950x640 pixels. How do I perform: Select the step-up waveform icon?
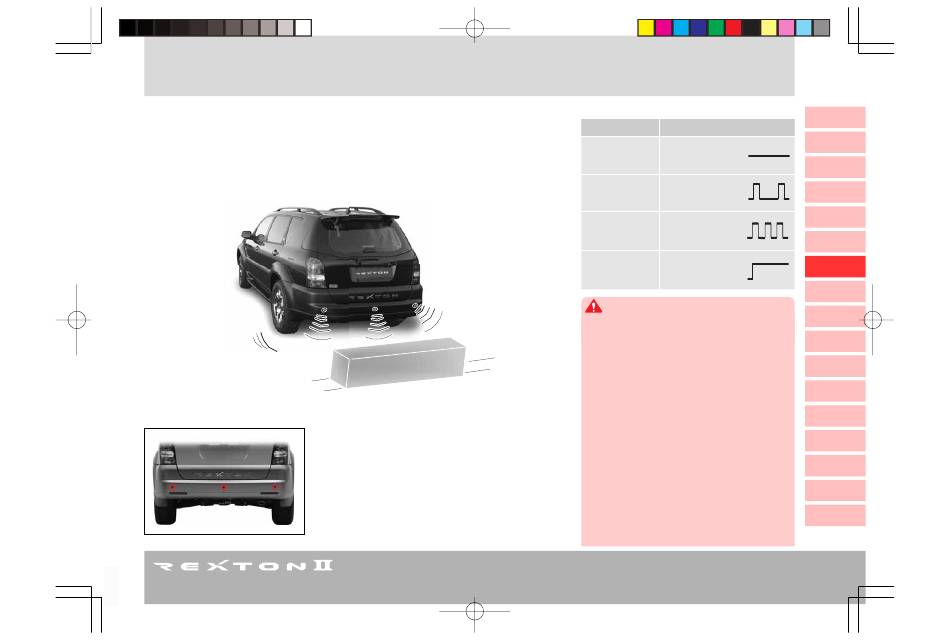coord(768,271)
